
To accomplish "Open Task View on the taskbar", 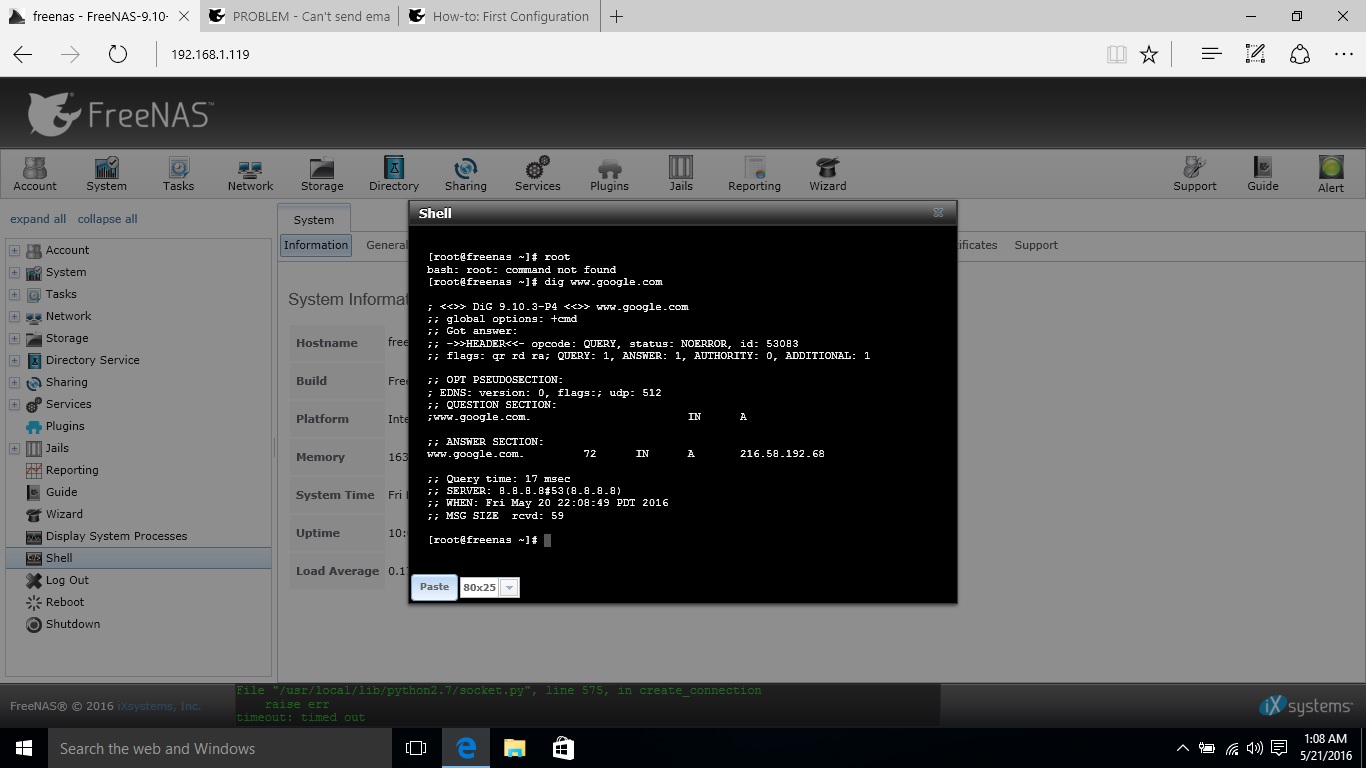I will tap(416, 748).
